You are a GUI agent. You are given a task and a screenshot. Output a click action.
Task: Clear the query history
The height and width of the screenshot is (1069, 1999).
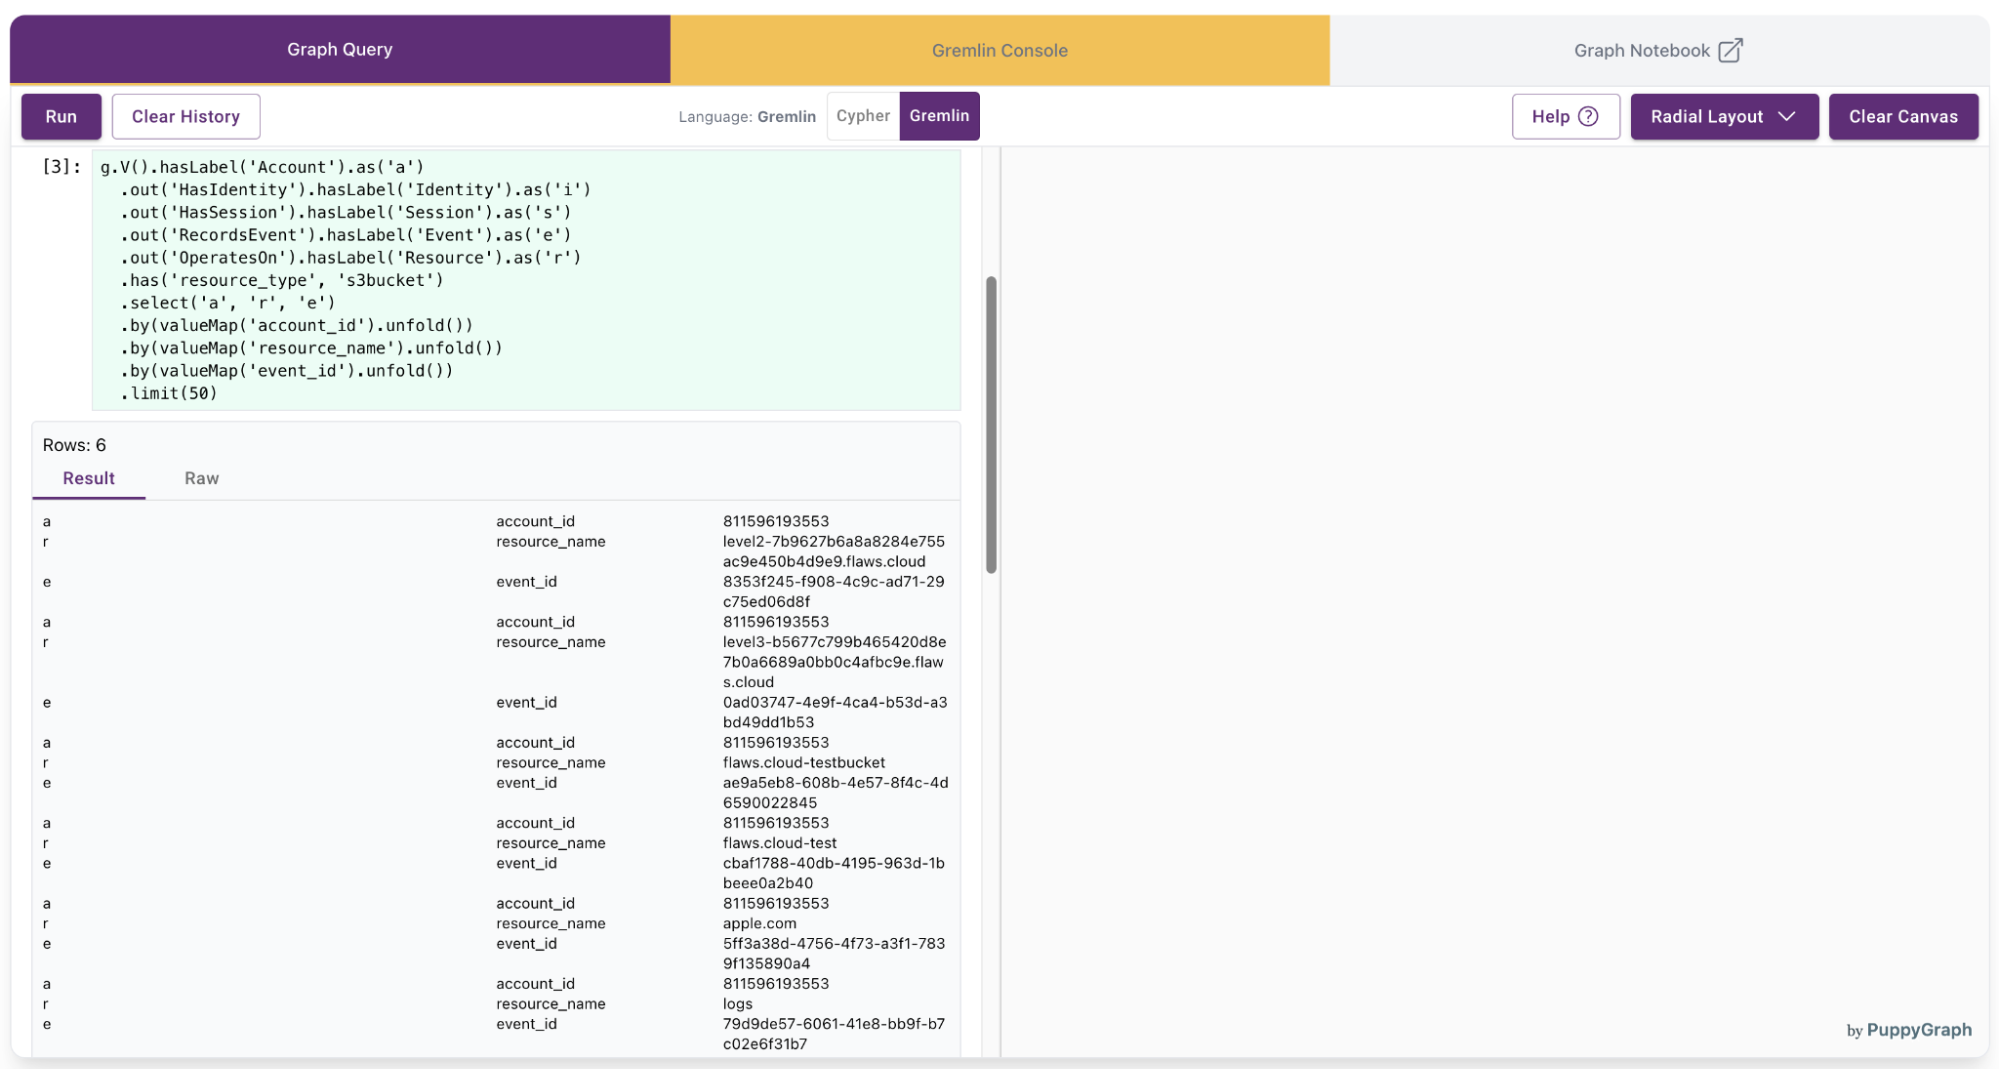(185, 116)
